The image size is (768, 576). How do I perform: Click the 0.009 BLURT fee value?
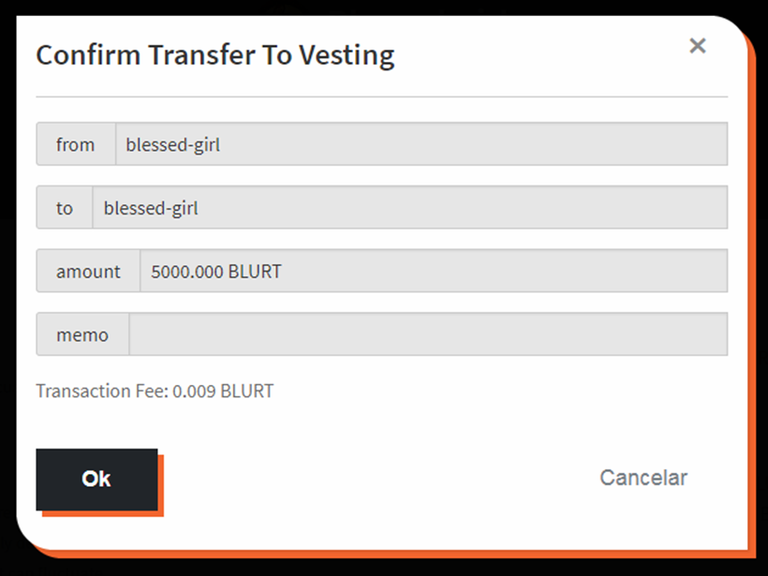[223, 391]
